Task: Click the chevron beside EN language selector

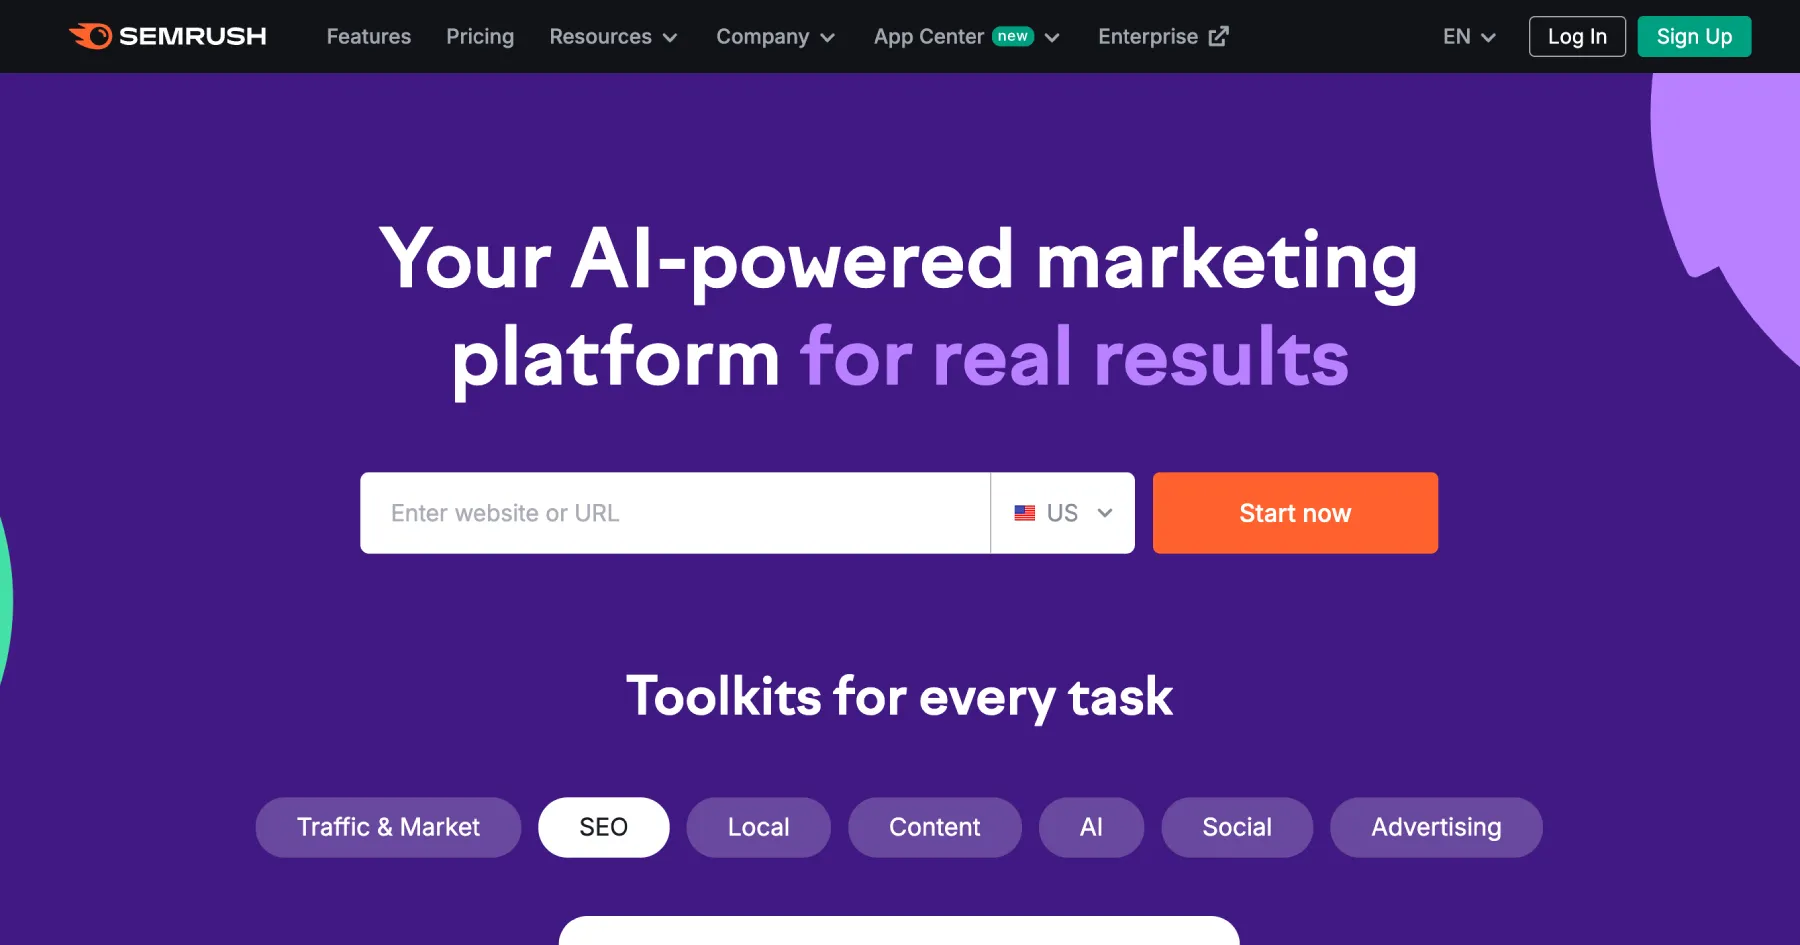Action: click(1490, 38)
